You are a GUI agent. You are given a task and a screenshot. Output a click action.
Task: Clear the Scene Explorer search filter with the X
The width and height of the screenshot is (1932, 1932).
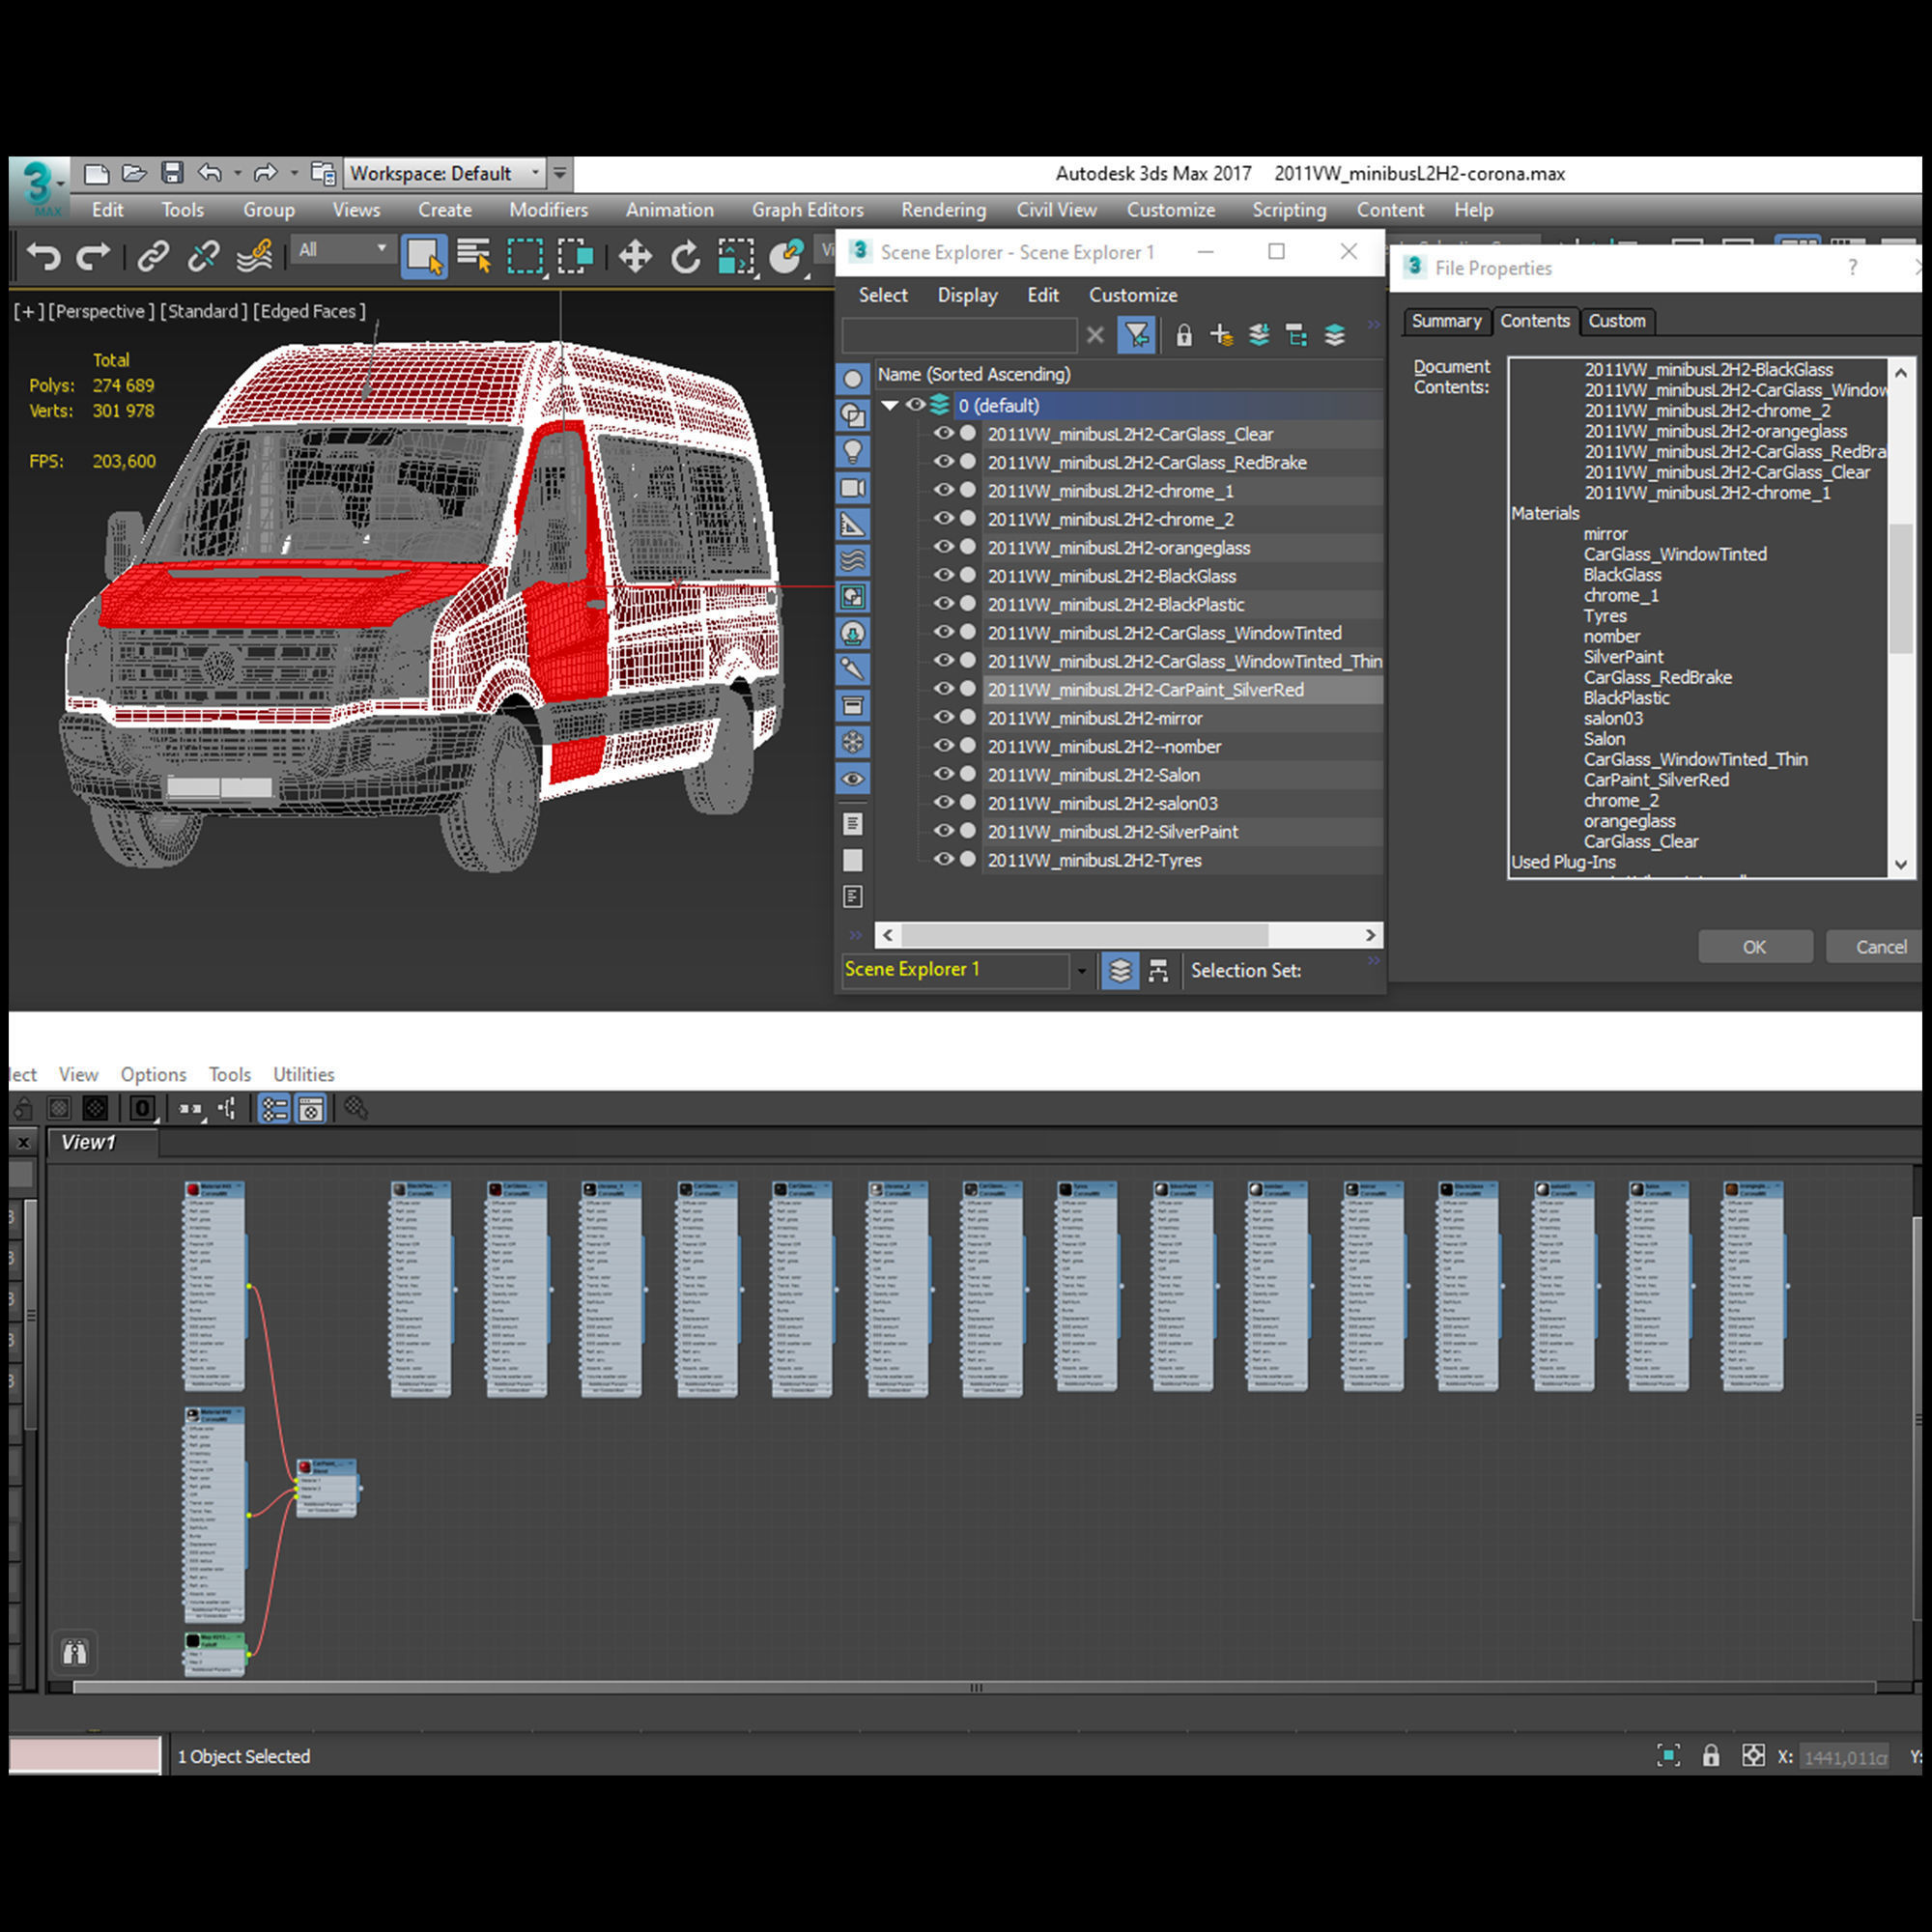click(x=1095, y=335)
